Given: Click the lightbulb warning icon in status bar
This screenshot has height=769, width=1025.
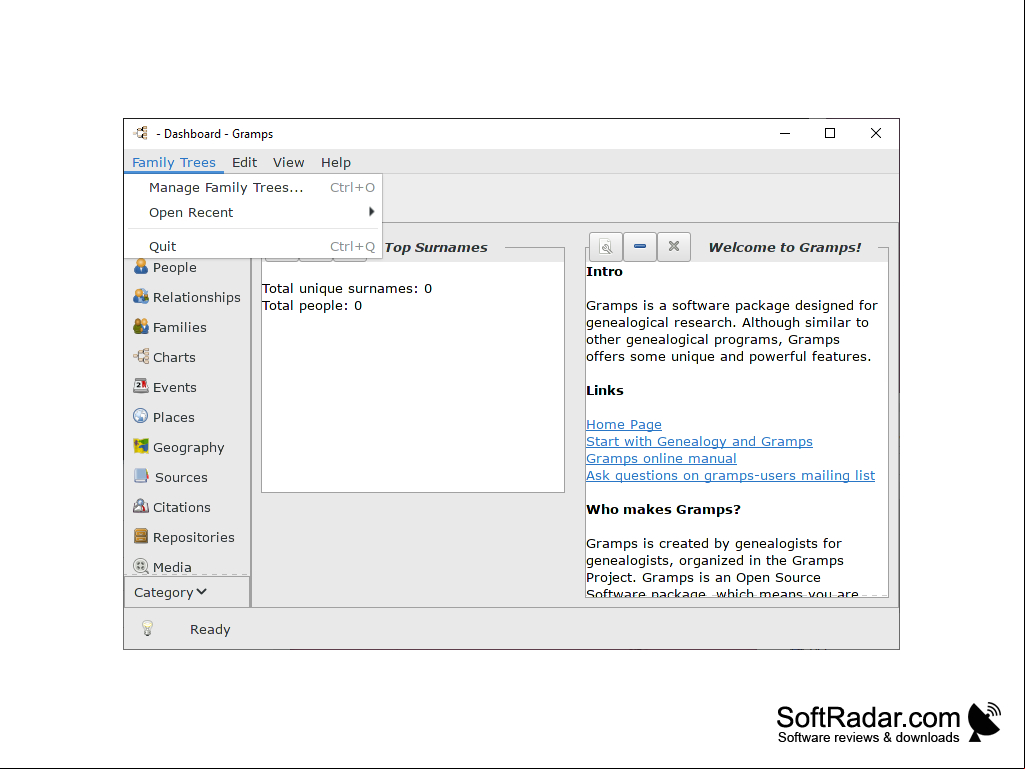Looking at the screenshot, I should [x=148, y=628].
